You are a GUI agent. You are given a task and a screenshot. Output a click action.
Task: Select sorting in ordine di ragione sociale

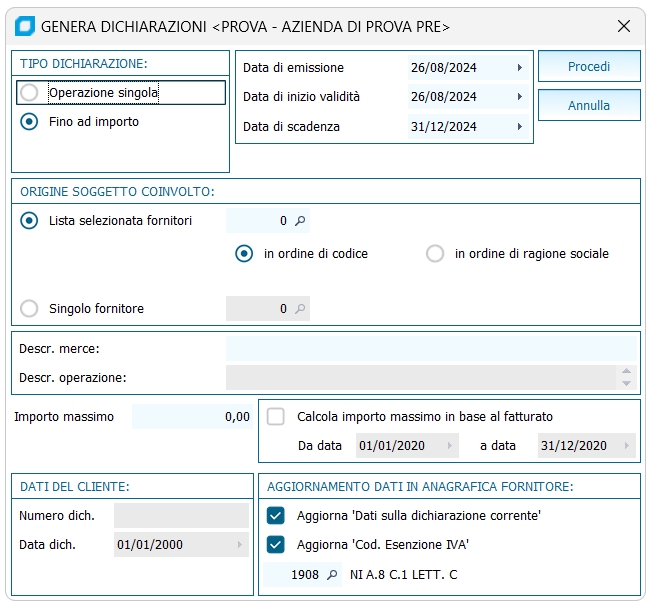[435, 254]
